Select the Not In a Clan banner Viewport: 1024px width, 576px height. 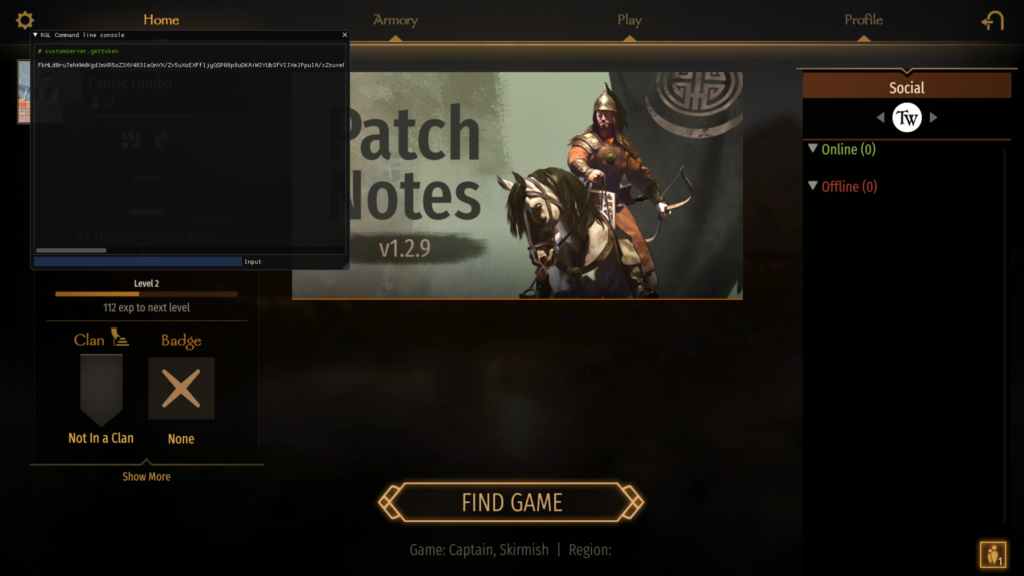101,390
